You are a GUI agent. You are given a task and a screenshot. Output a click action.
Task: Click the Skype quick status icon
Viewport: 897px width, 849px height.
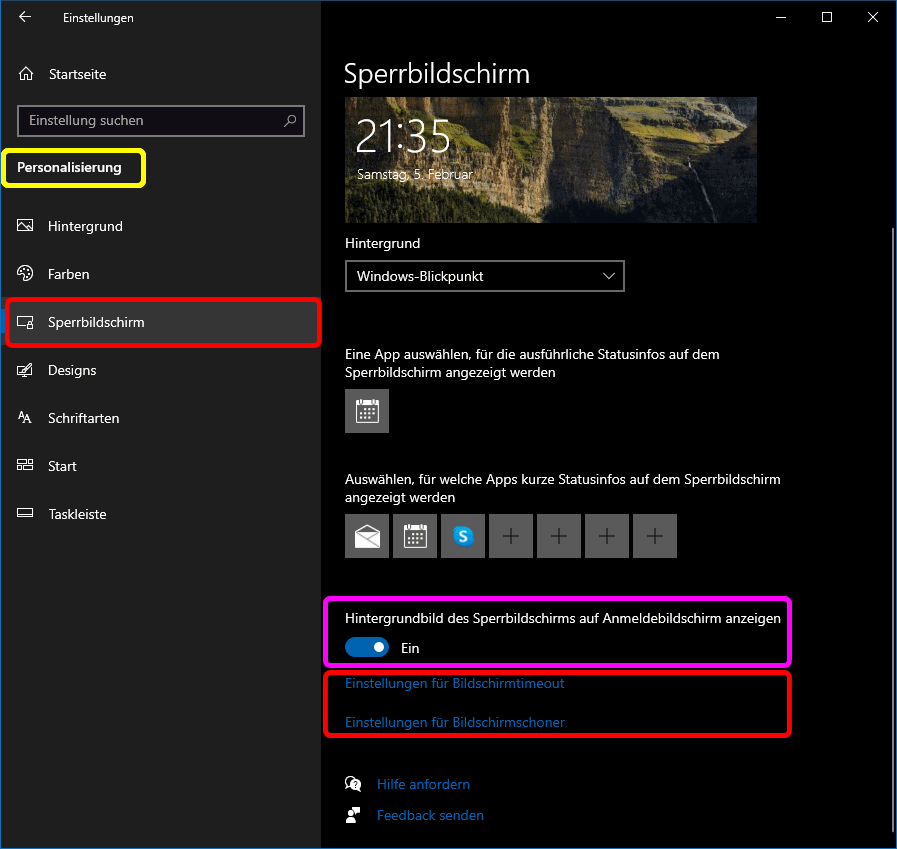coord(463,536)
